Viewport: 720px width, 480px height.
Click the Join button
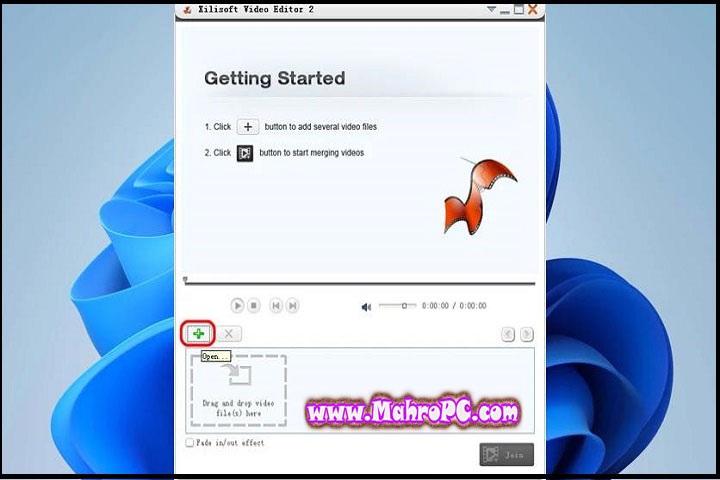point(506,454)
